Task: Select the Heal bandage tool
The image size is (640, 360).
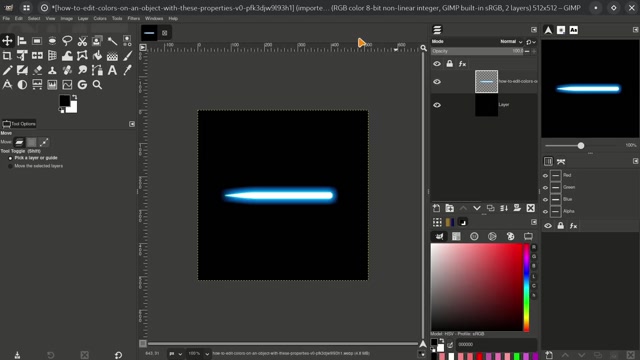Action: tap(67, 70)
